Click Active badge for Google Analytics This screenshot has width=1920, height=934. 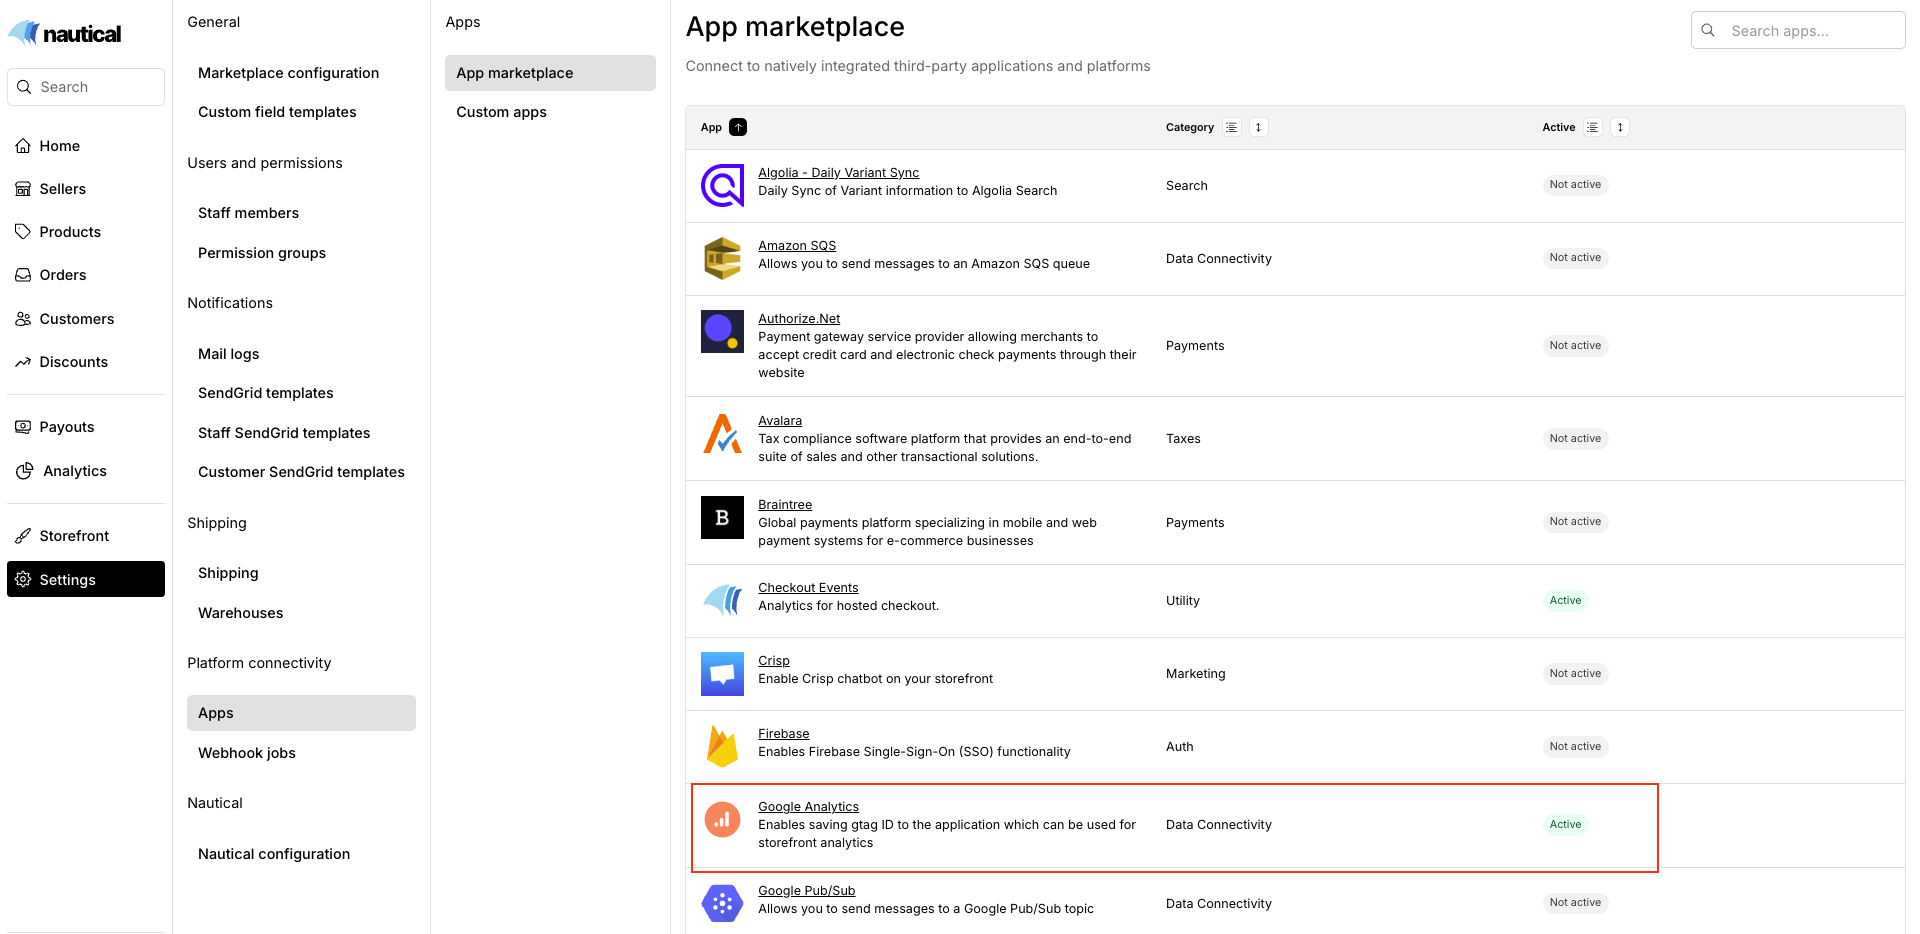[1565, 825]
